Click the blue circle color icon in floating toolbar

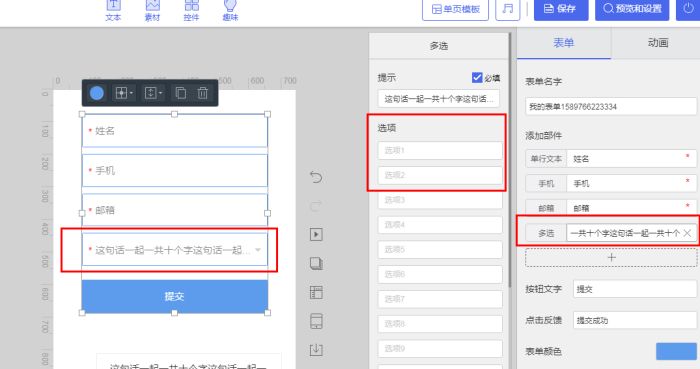click(x=97, y=93)
